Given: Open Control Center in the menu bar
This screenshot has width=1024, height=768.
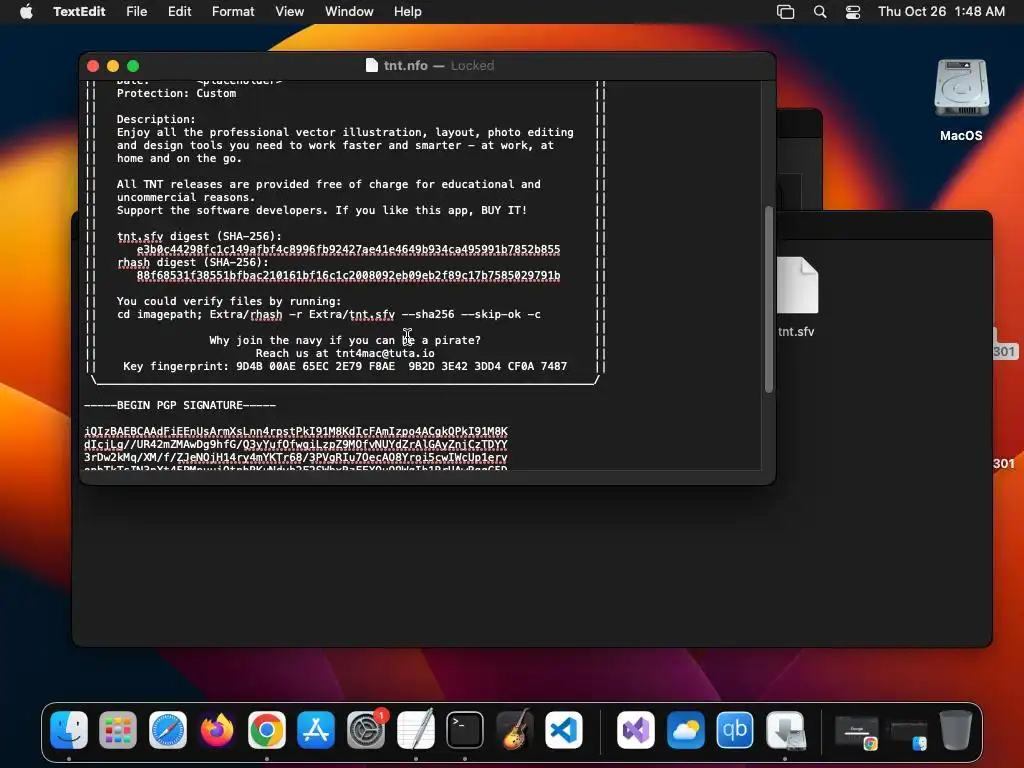Looking at the screenshot, I should coord(853,12).
